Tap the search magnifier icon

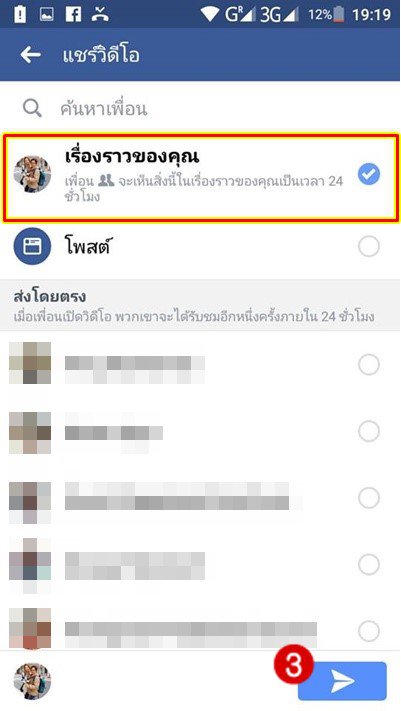(x=32, y=108)
